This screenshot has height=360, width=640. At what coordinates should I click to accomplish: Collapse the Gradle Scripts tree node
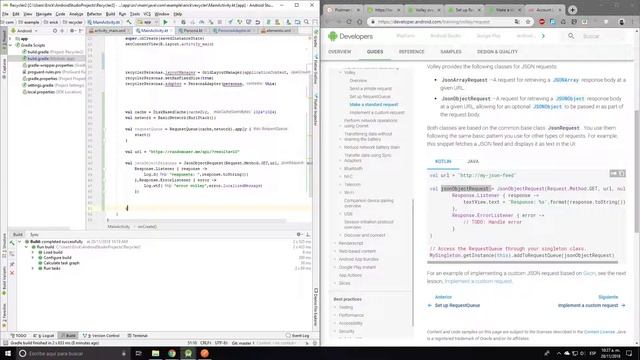[11, 45]
